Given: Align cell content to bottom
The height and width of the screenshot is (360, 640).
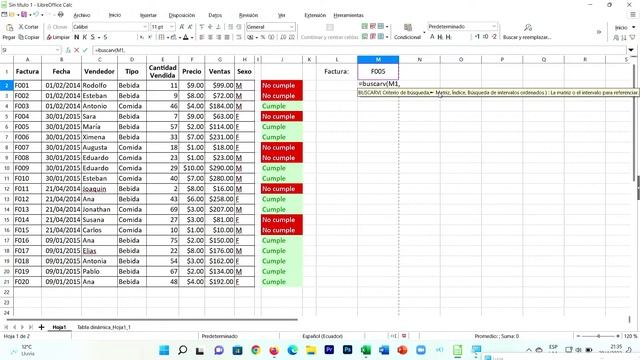Looking at the screenshot, I should pos(219,27).
